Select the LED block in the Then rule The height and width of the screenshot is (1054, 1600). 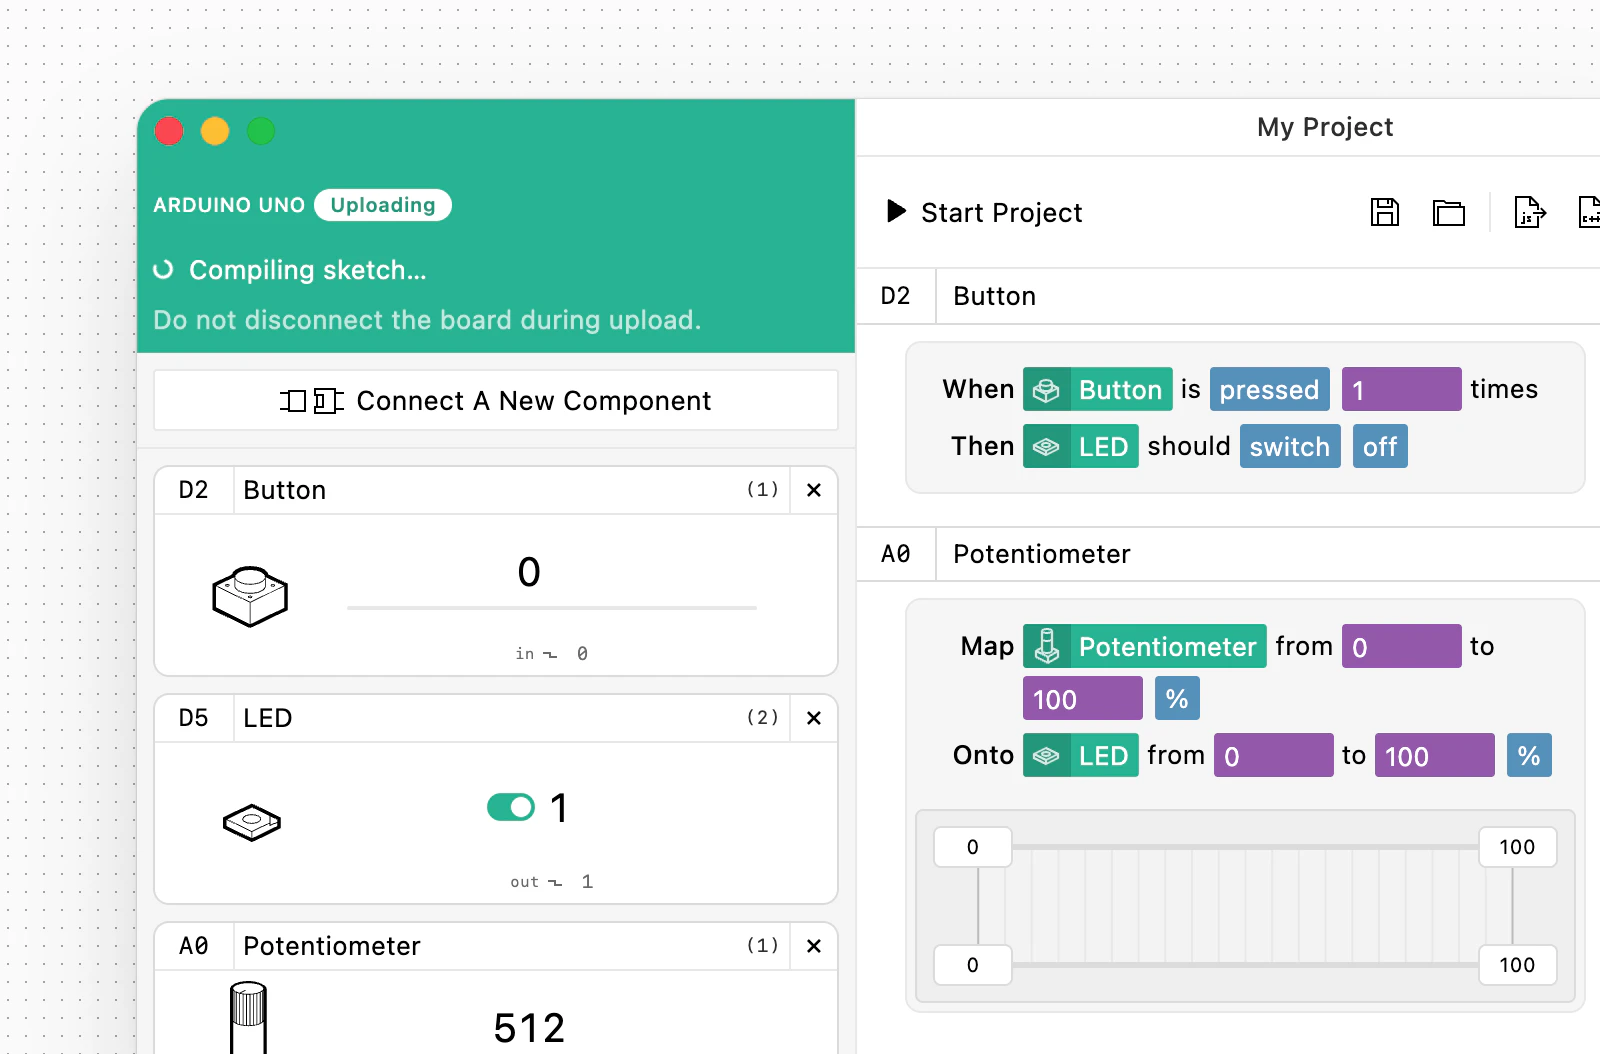tap(1081, 446)
